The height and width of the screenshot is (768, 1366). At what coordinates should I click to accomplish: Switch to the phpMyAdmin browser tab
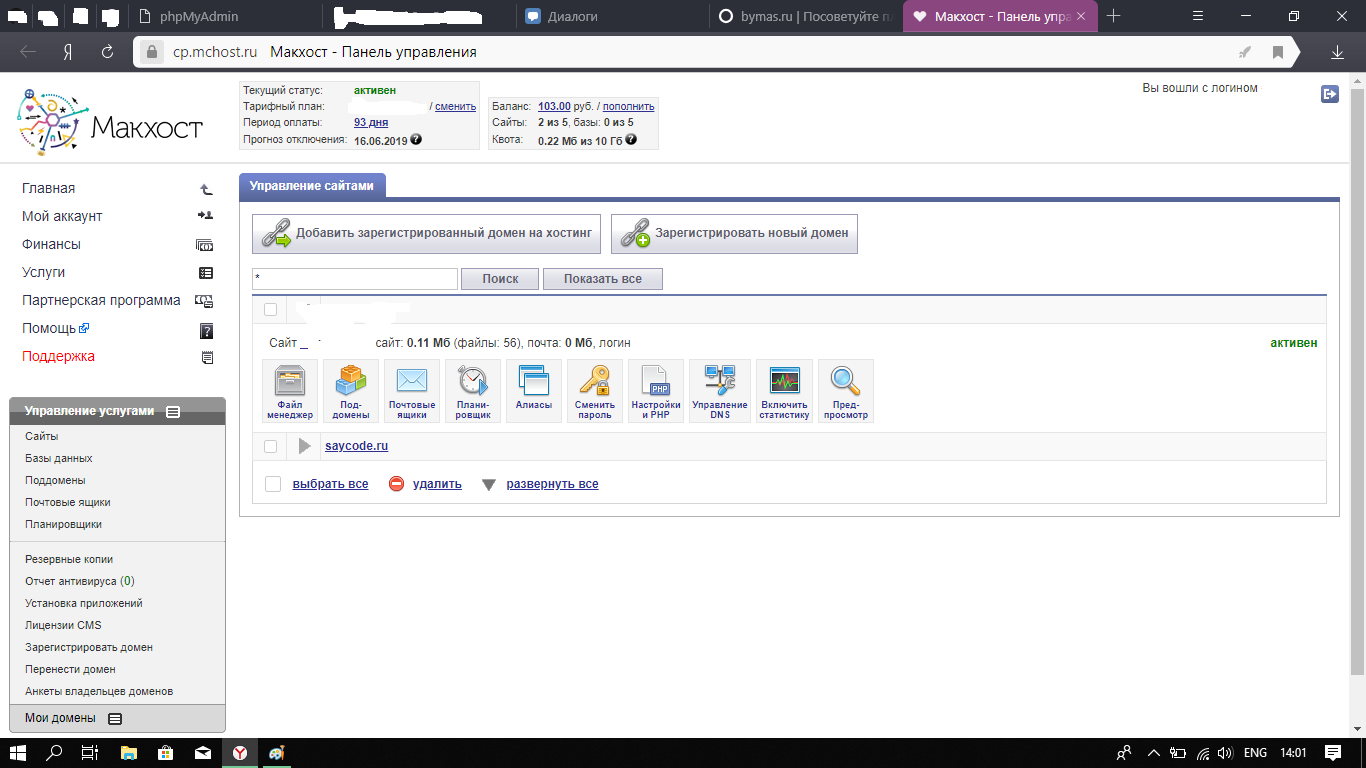point(198,16)
